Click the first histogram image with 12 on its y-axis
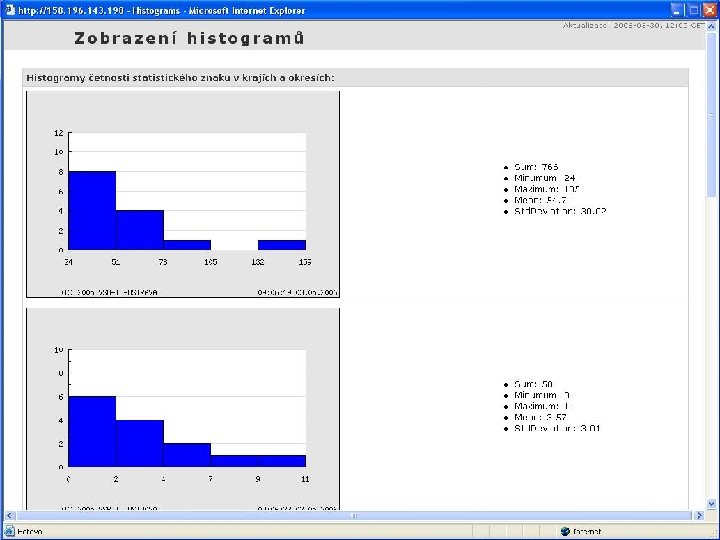 point(183,194)
